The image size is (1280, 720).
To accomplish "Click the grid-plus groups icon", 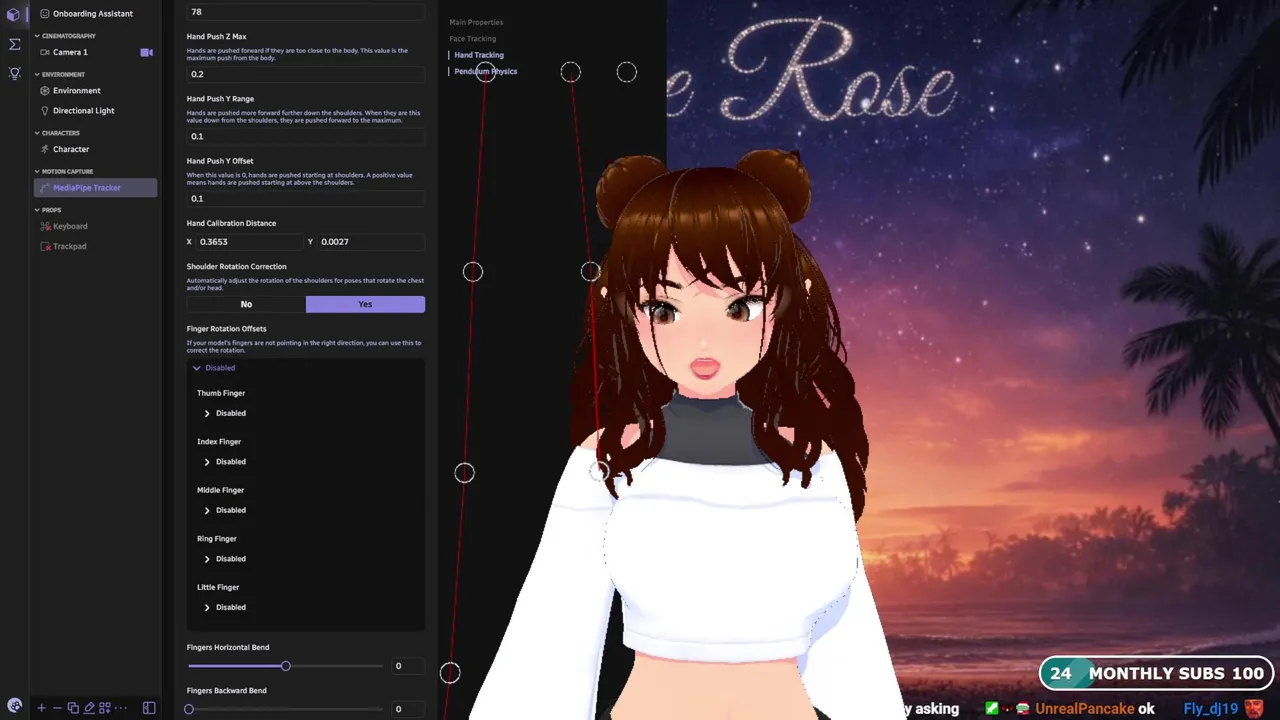I will 104,708.
